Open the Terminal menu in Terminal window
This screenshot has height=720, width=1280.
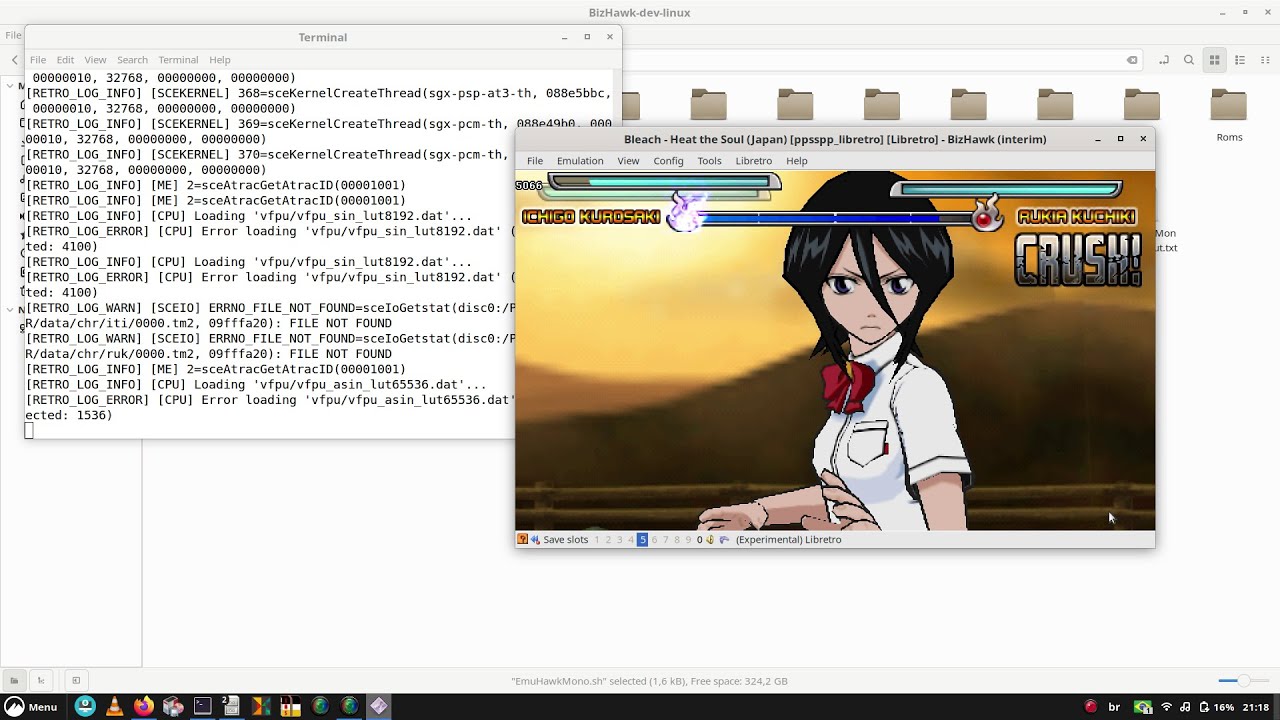(178, 60)
